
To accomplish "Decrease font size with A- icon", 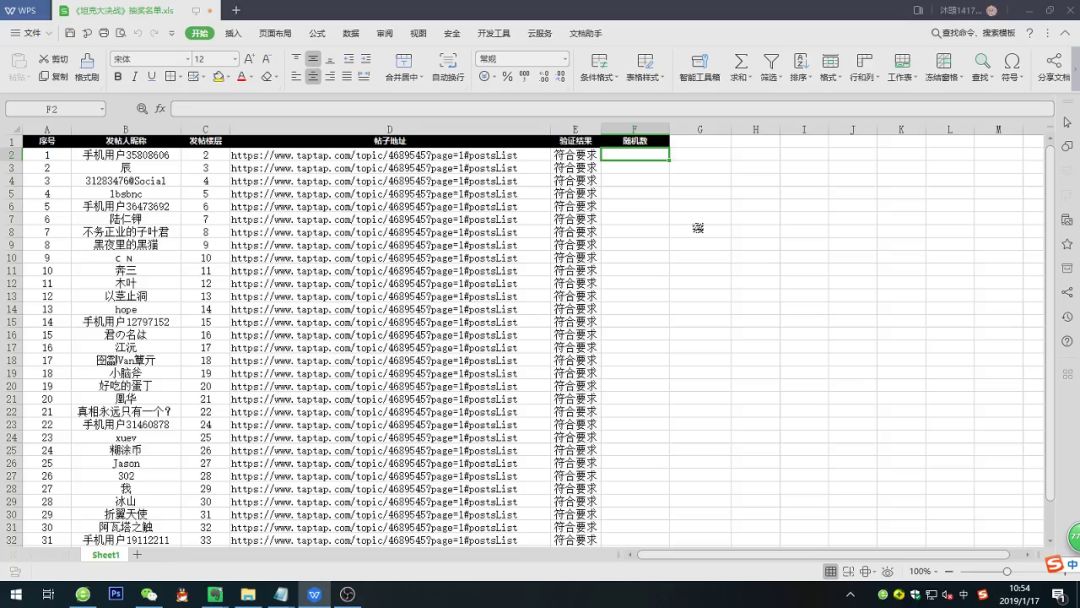I will coord(267,59).
